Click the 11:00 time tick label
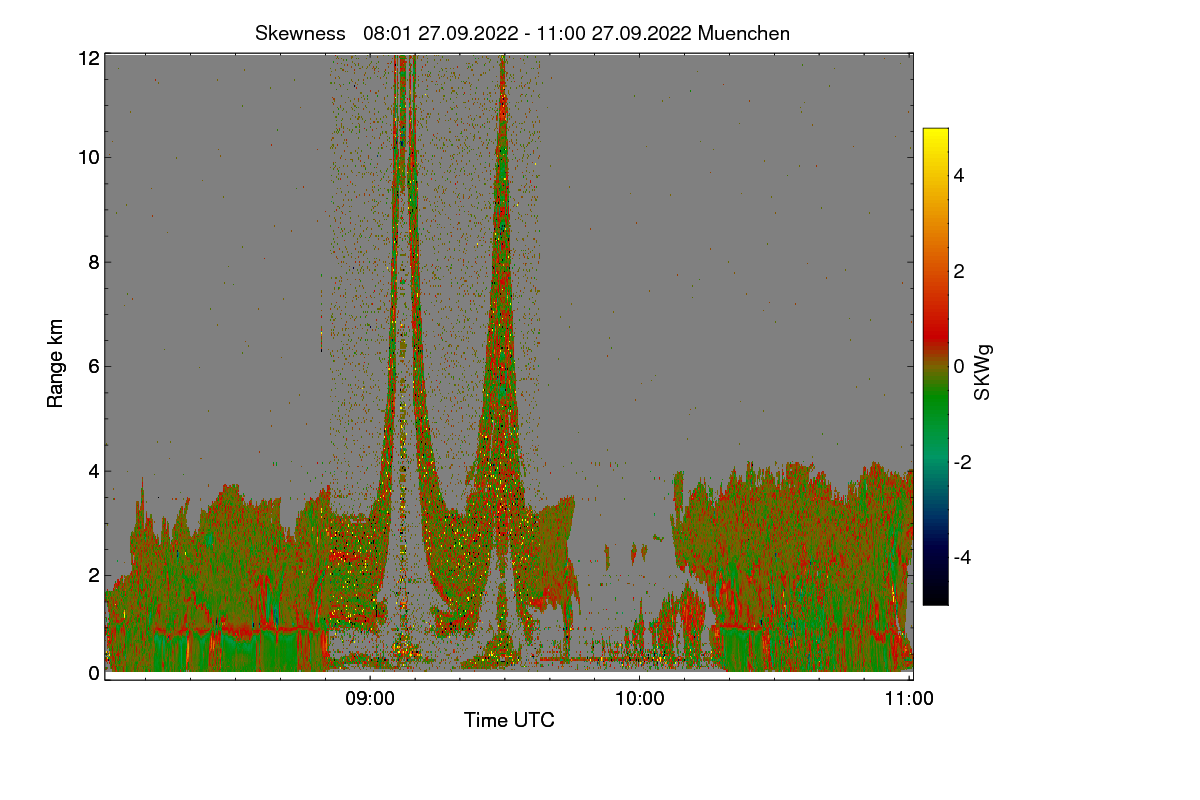 (x=910, y=699)
